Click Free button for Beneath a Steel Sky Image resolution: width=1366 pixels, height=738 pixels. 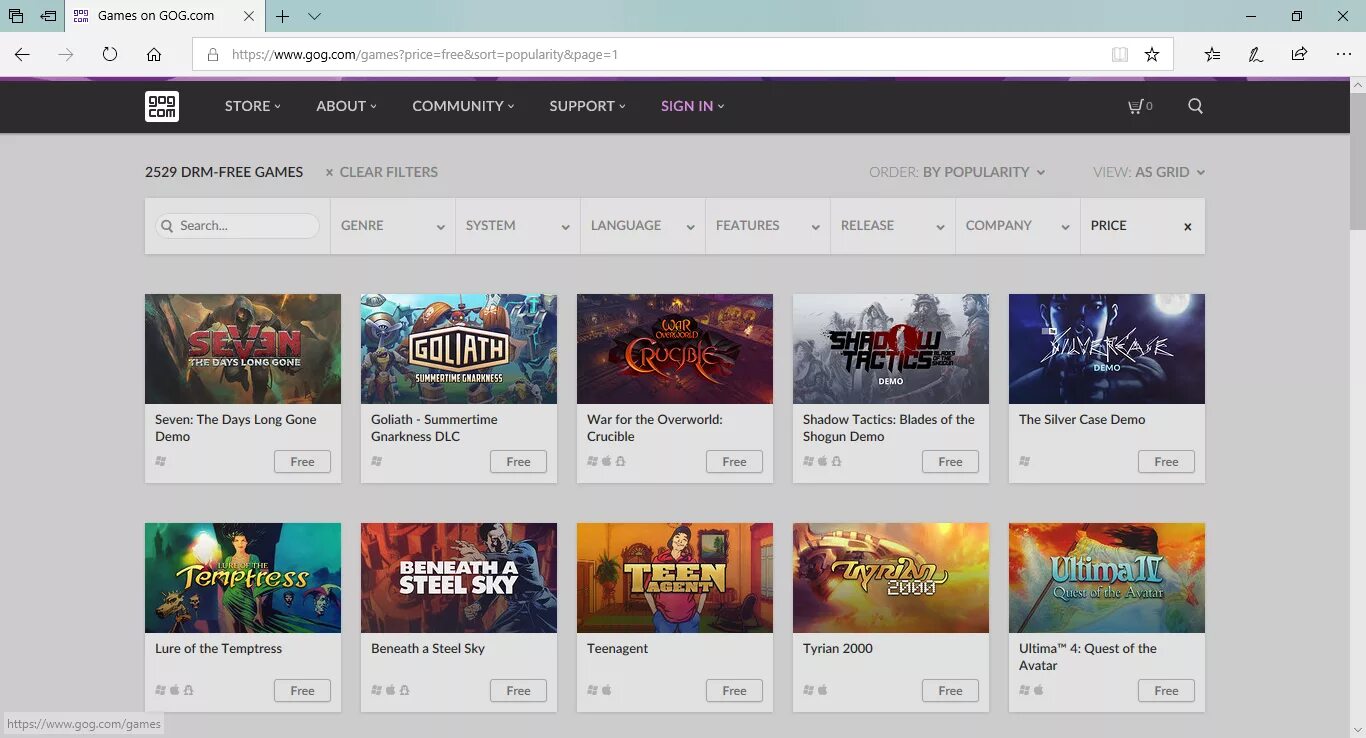click(518, 691)
